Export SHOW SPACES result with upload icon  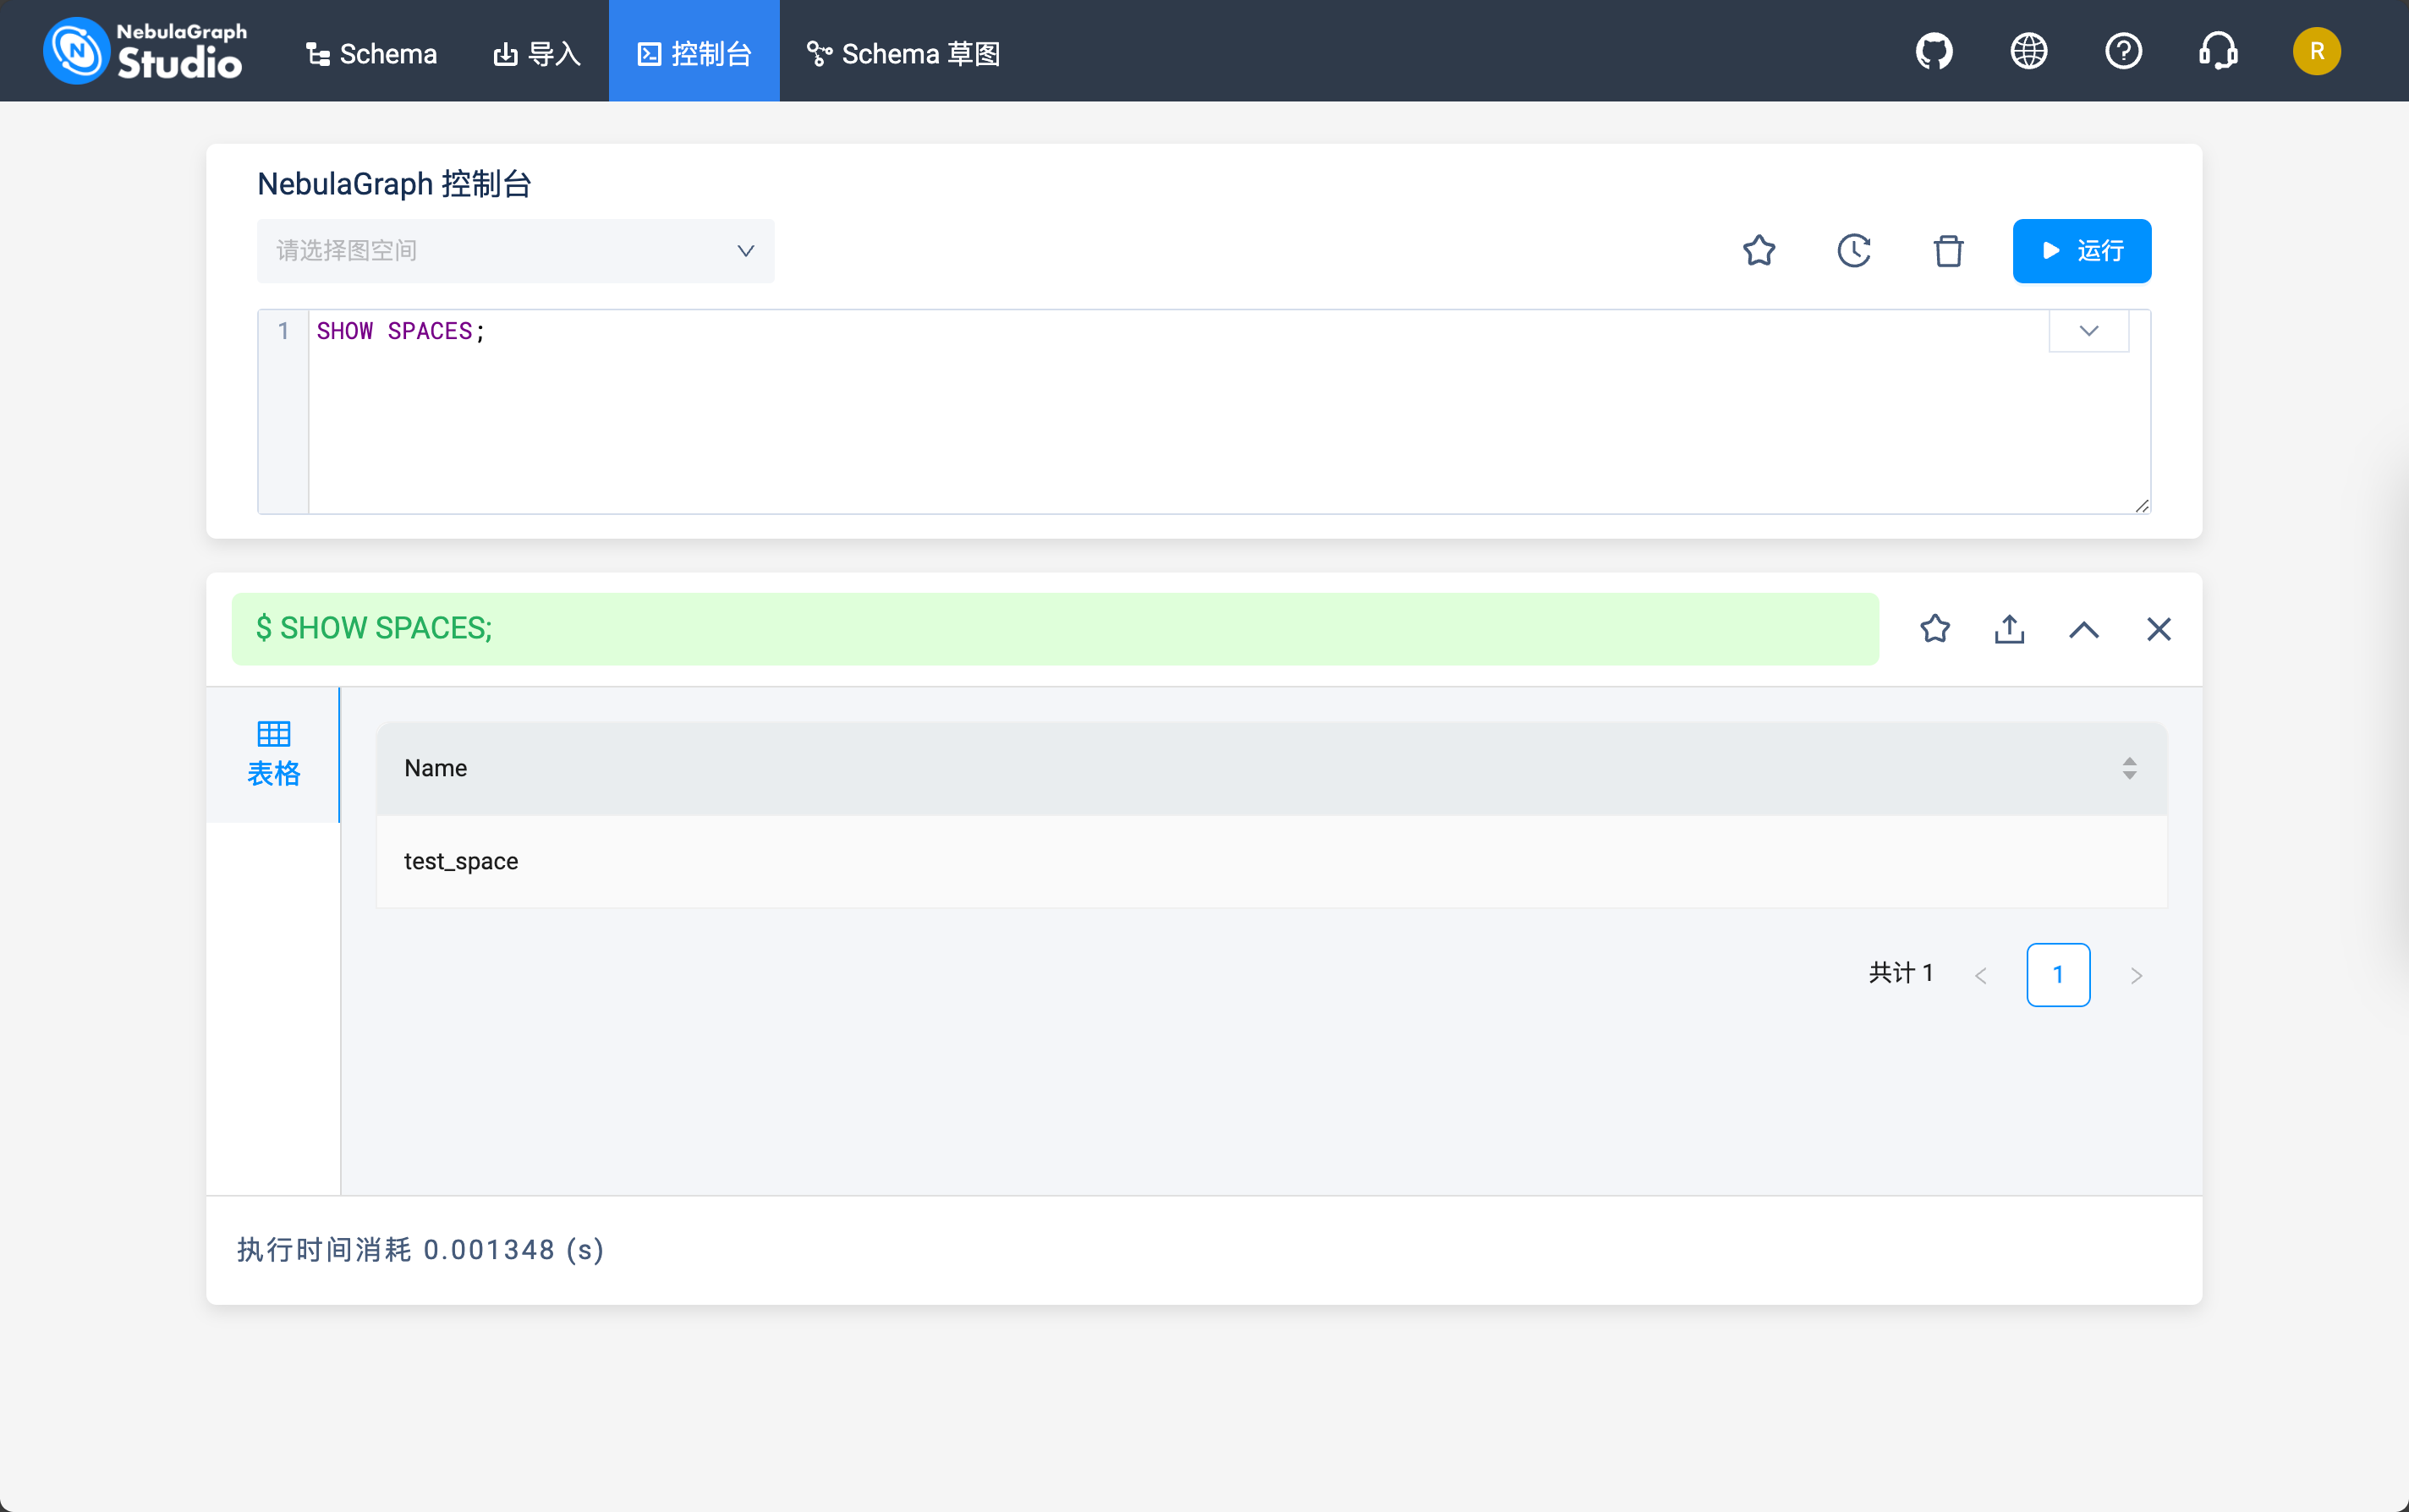click(2009, 629)
